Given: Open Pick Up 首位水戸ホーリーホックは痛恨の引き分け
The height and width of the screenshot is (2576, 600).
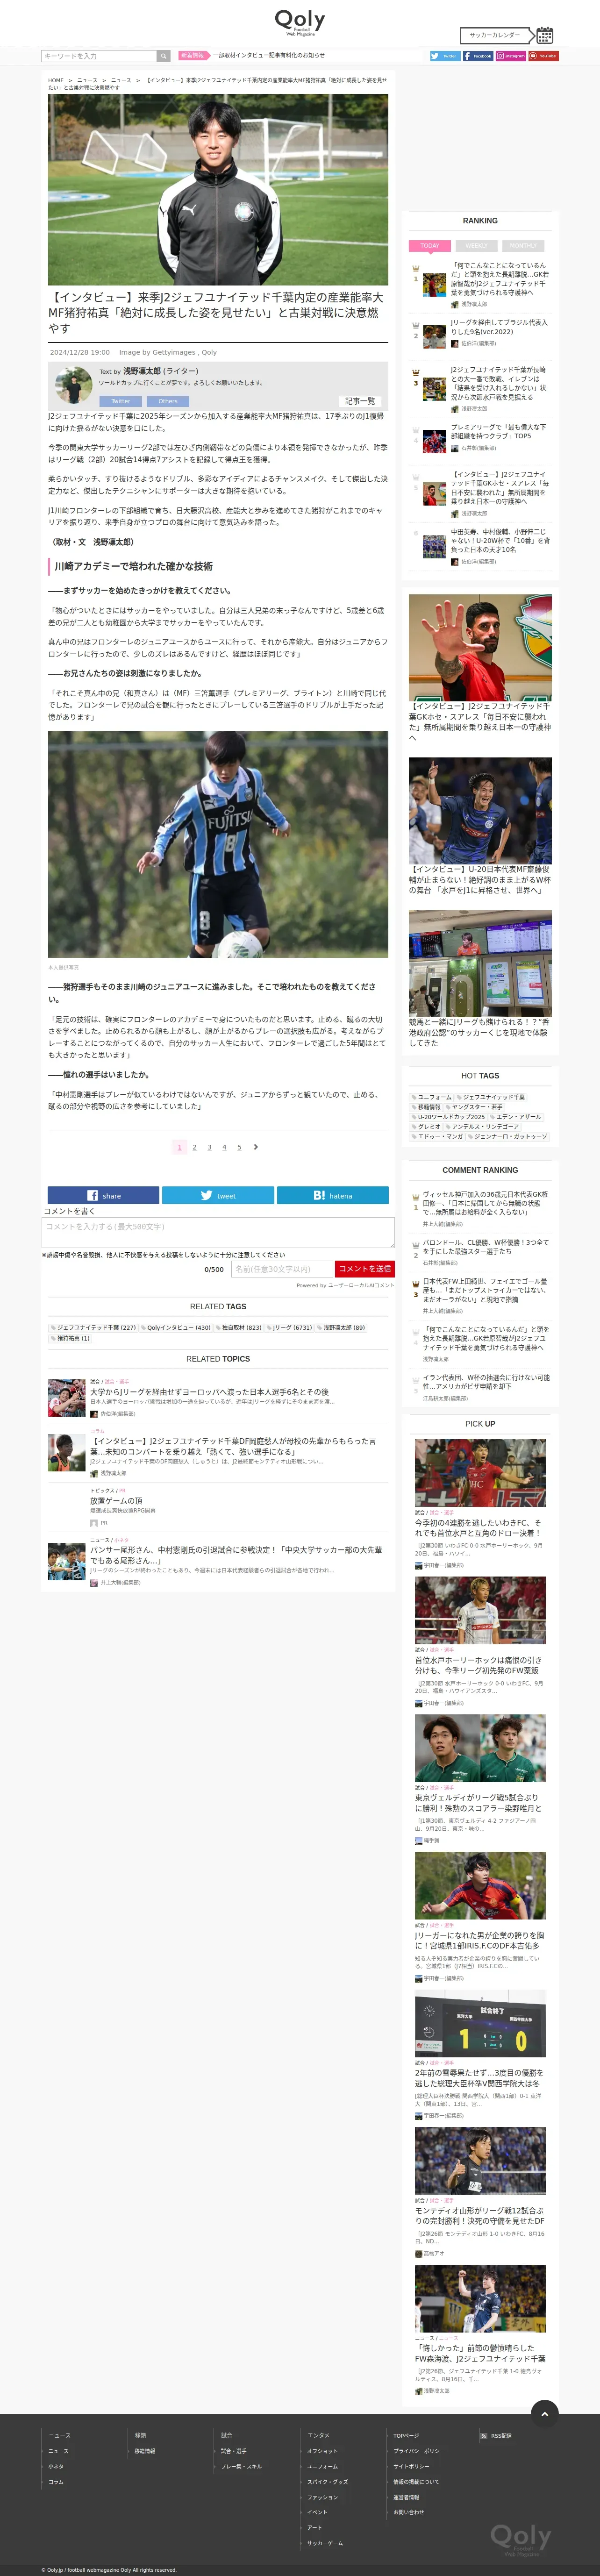Looking at the screenshot, I should pos(480,1665).
